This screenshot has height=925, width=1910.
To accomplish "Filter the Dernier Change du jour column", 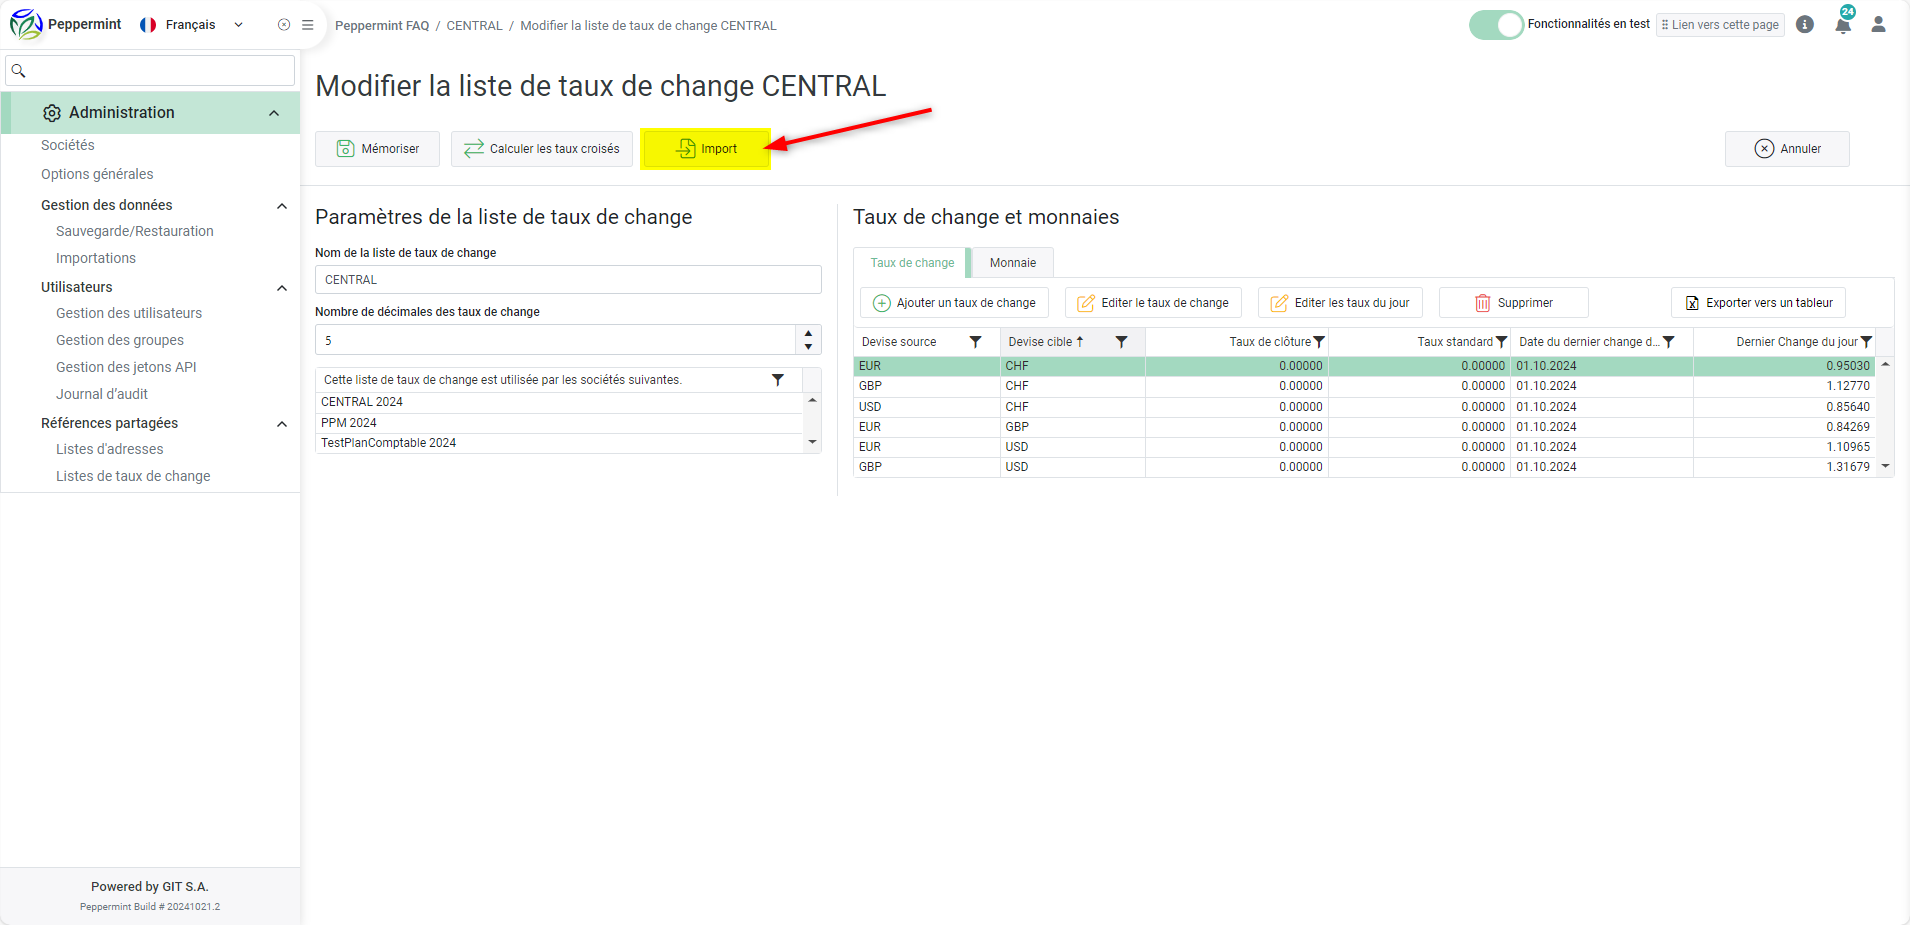I will click(1866, 342).
